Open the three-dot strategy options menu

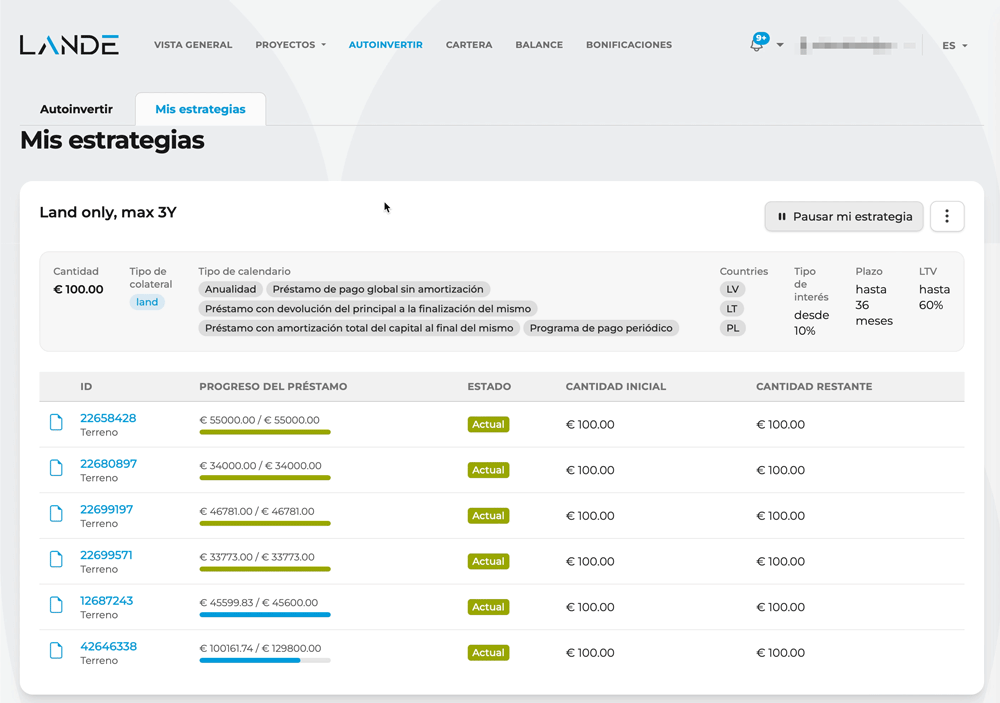(x=946, y=216)
